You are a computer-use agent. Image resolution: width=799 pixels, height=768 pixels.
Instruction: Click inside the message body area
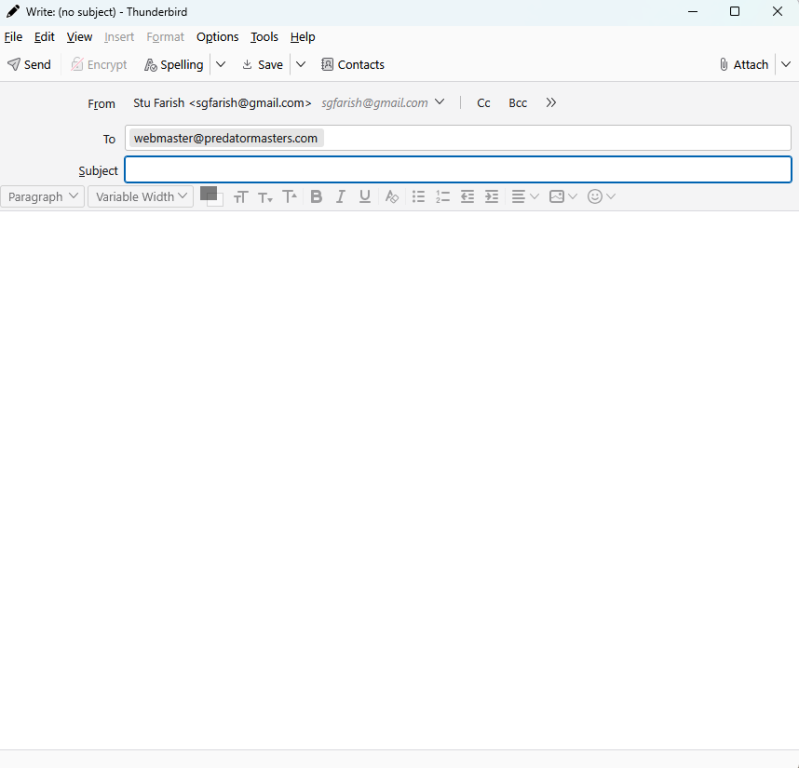[x=400, y=479]
